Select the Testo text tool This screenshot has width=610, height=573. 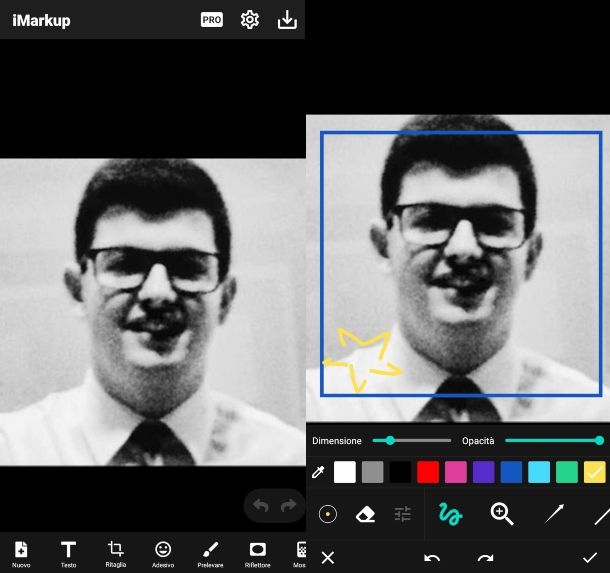pyautogui.click(x=68, y=554)
